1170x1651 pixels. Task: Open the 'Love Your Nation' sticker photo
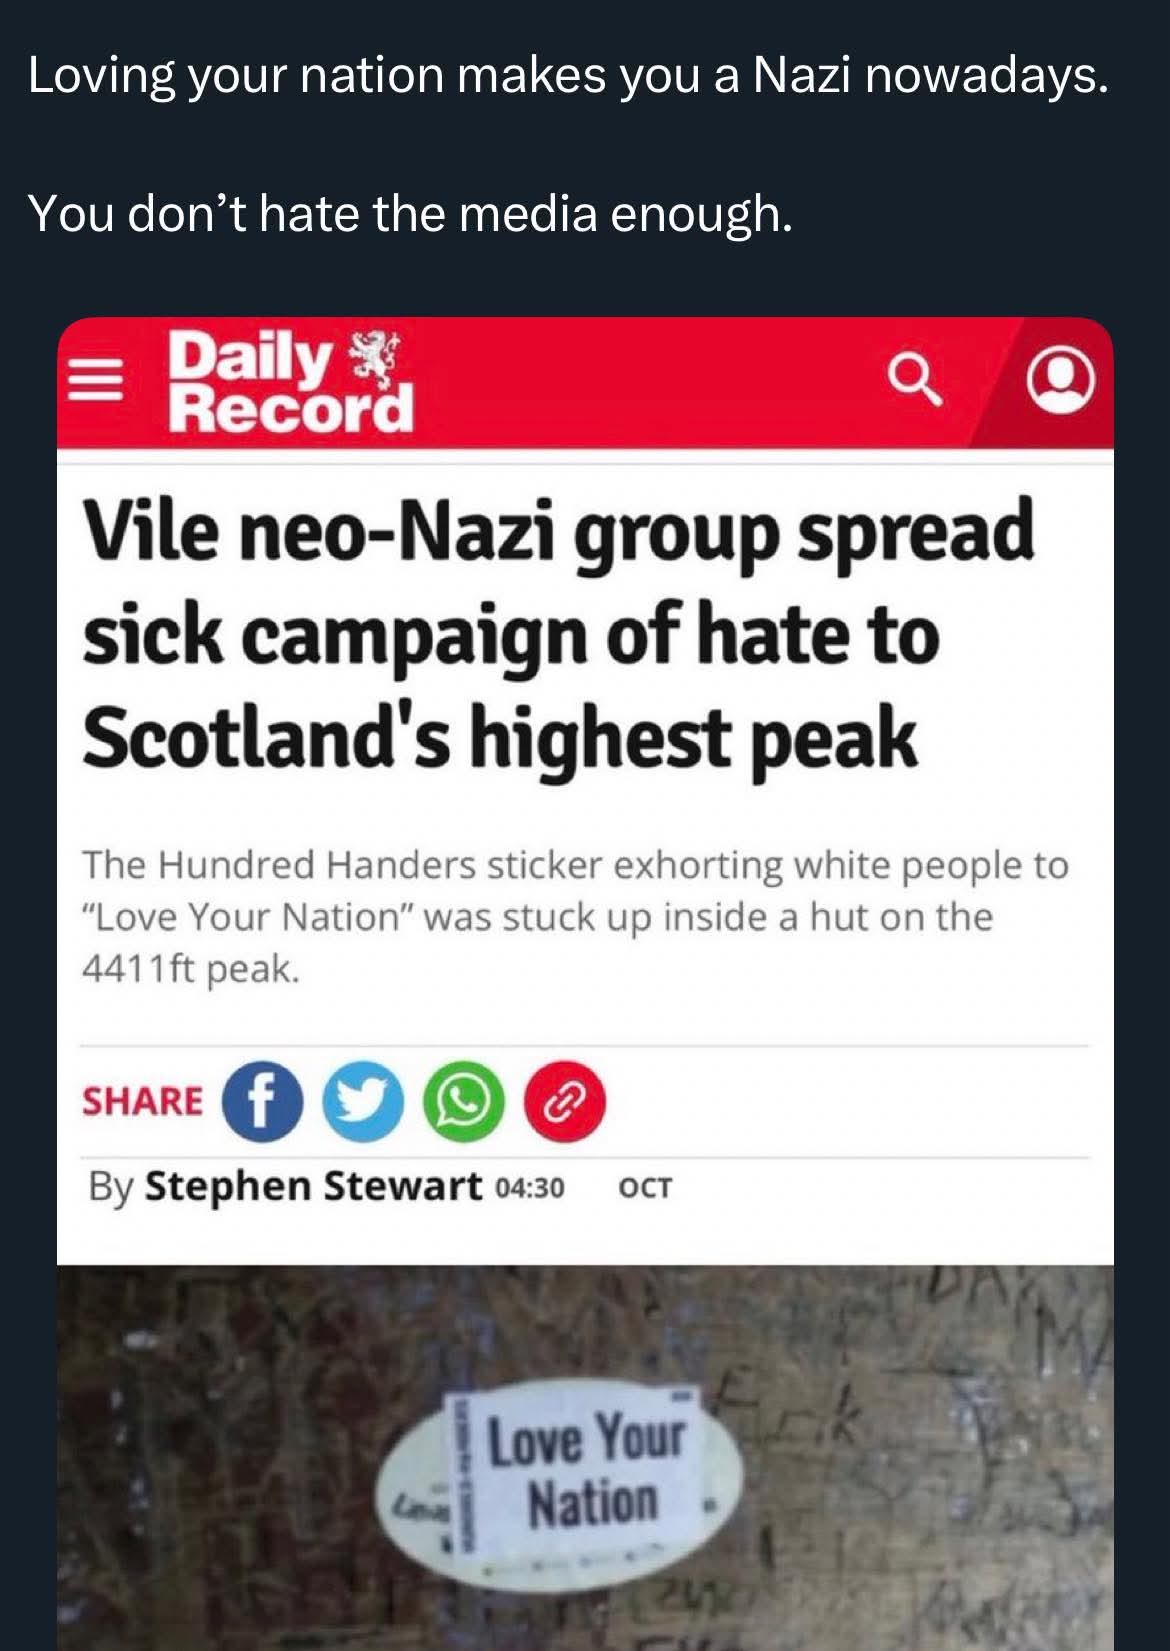585,1457
